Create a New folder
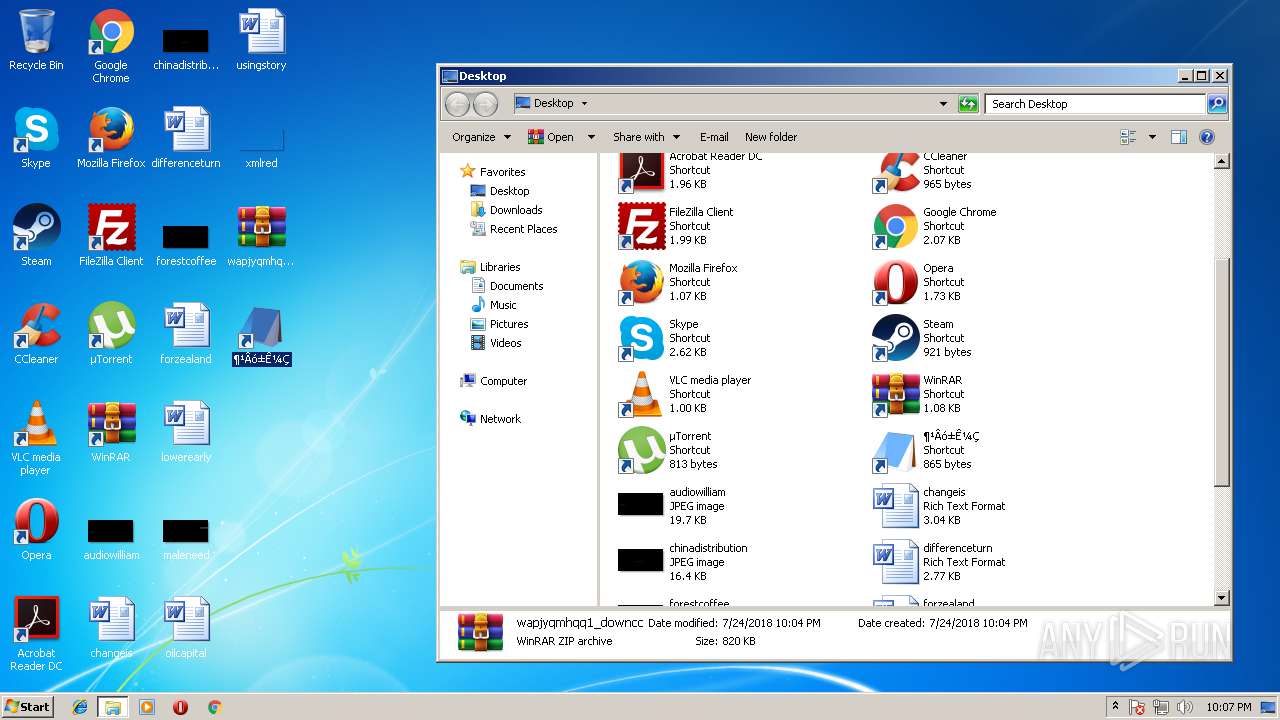 click(771, 137)
